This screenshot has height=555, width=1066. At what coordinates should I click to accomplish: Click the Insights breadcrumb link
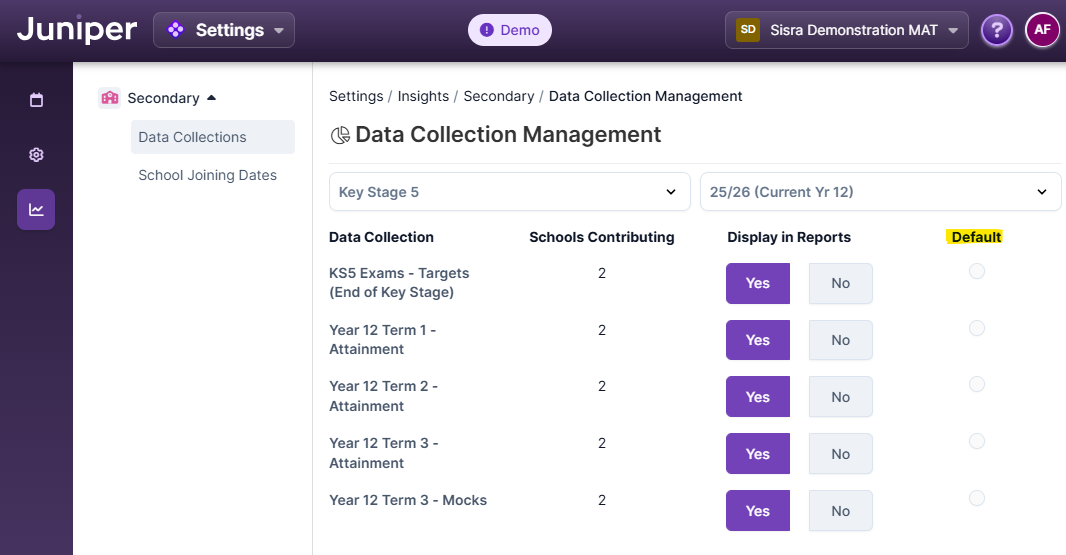(423, 97)
